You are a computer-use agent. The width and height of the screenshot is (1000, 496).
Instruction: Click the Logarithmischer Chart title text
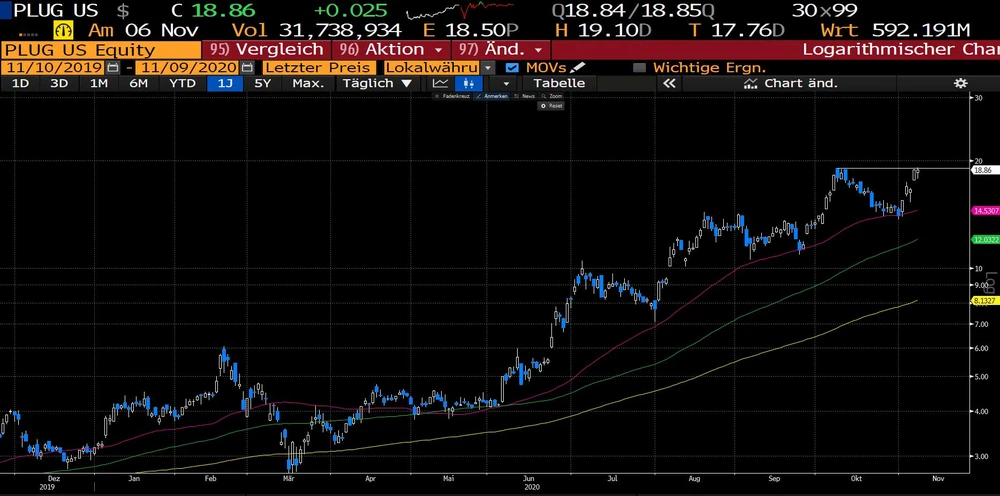pos(901,49)
